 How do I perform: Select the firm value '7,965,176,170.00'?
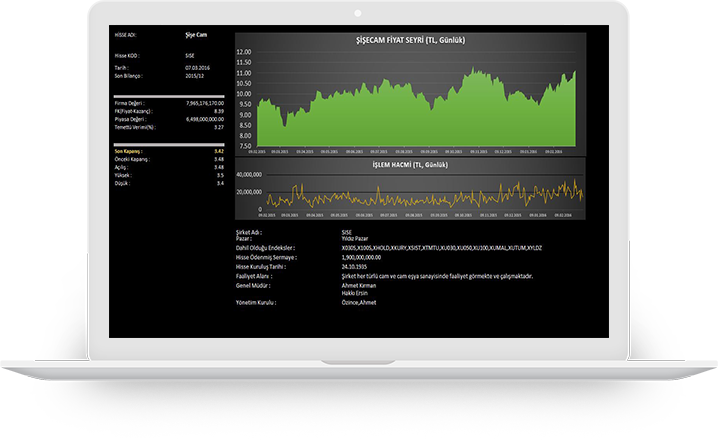205,103
